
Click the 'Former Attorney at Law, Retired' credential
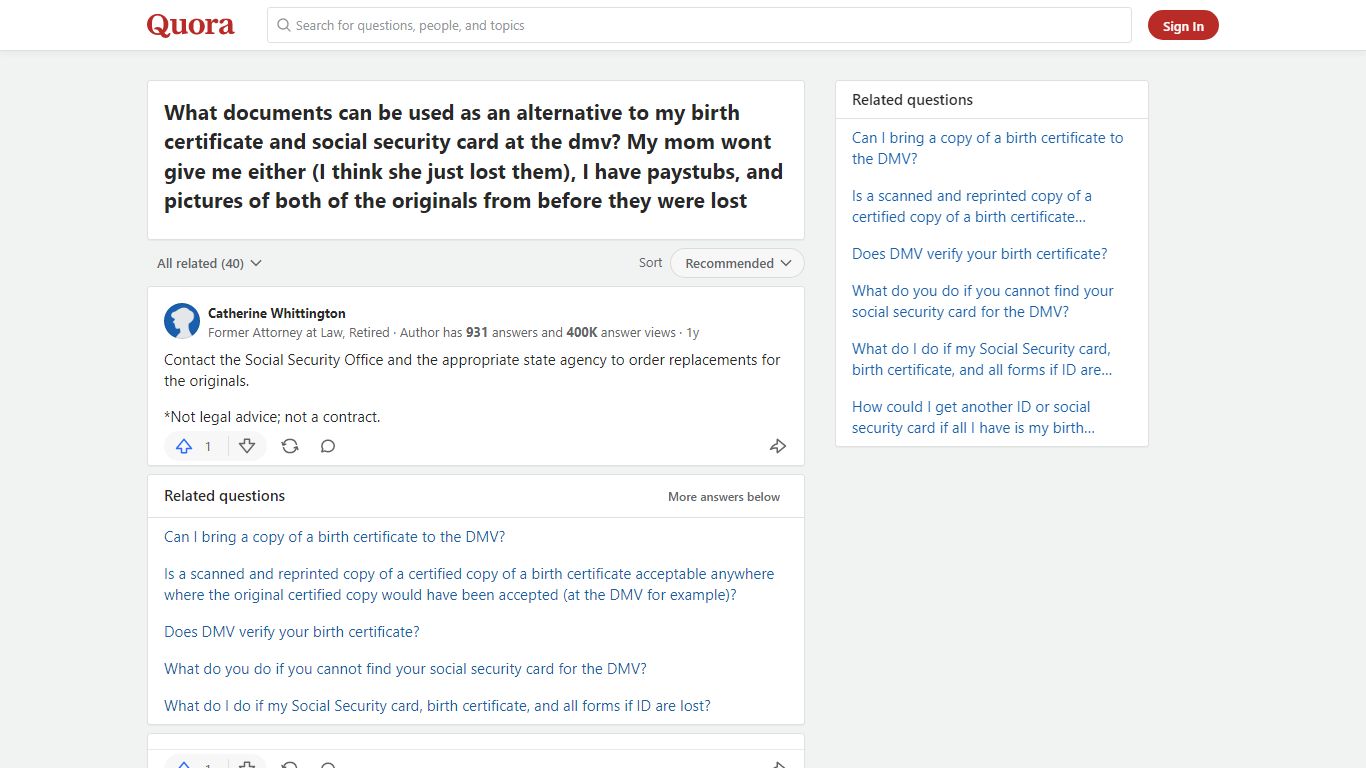(x=299, y=333)
